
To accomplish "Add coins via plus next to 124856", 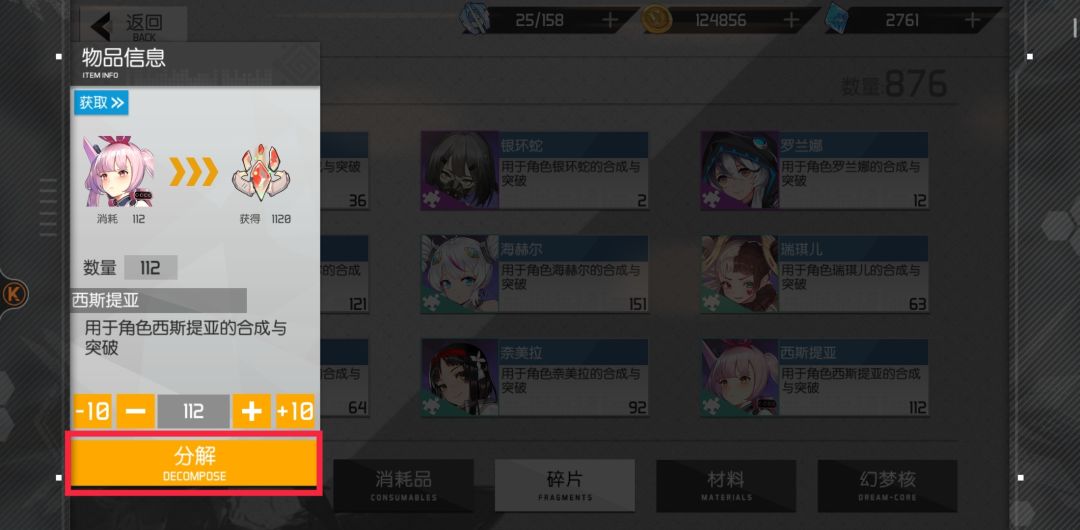I will click(x=791, y=20).
